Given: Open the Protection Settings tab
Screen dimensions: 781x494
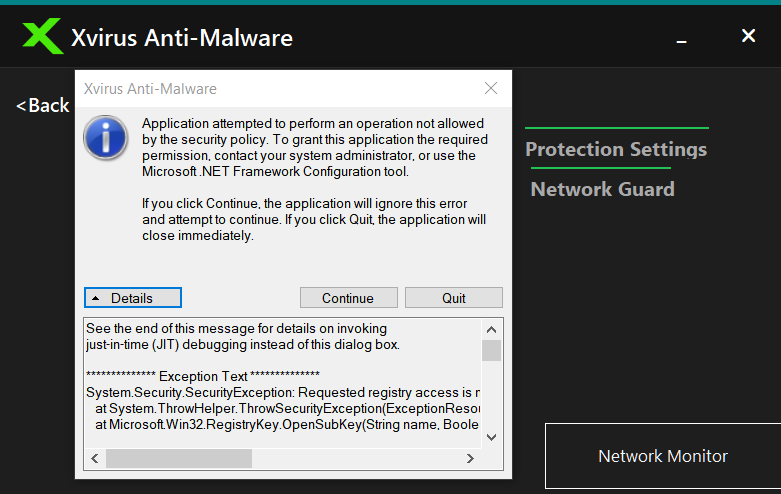Looking at the screenshot, I should pos(616,149).
